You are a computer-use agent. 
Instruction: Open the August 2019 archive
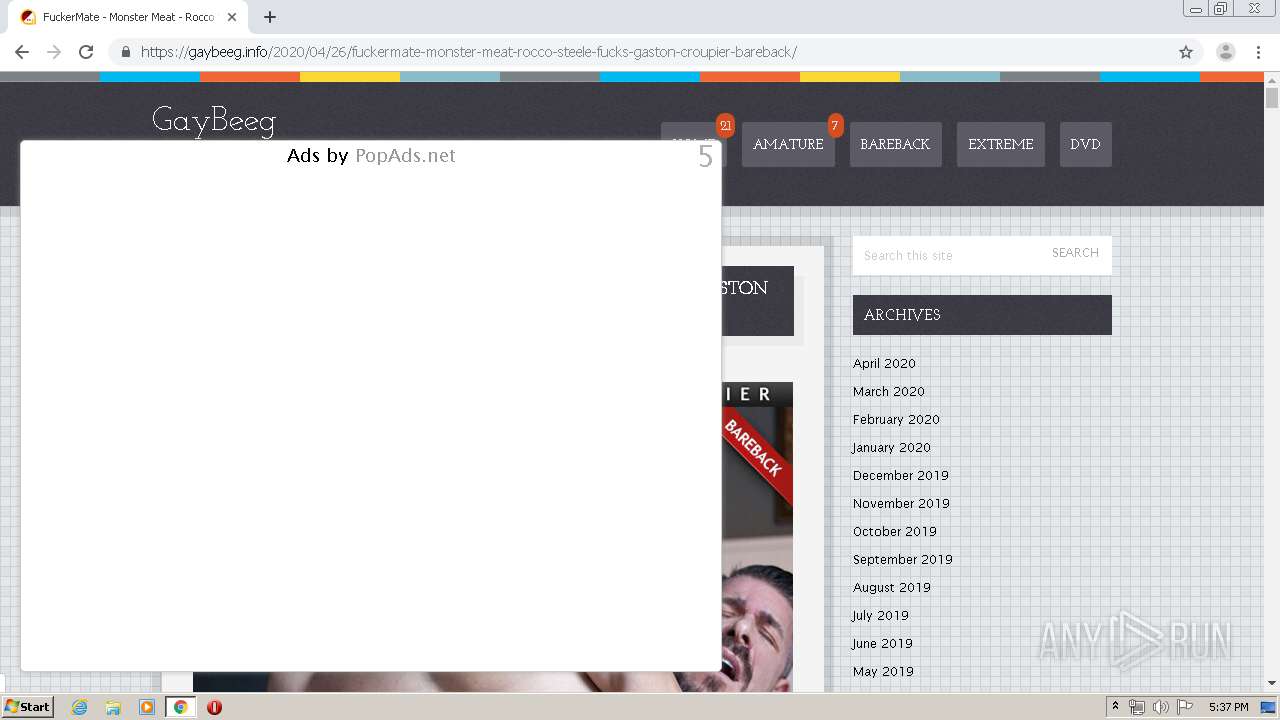892,587
